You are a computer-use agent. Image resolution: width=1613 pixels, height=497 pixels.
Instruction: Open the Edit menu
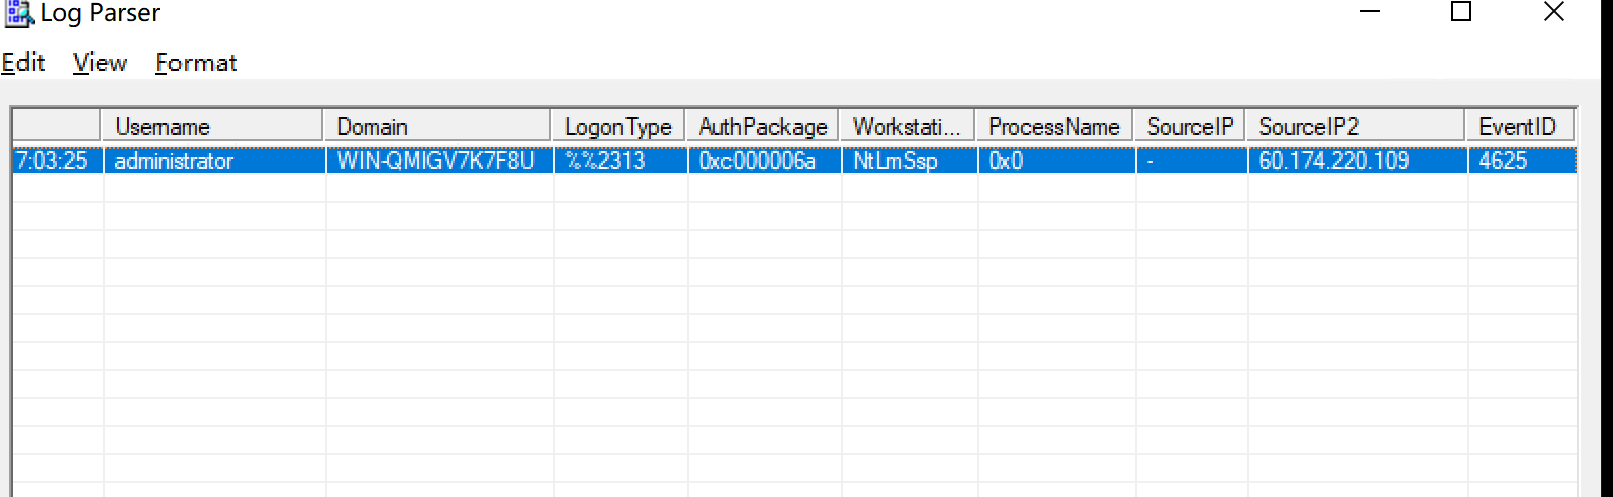[23, 63]
